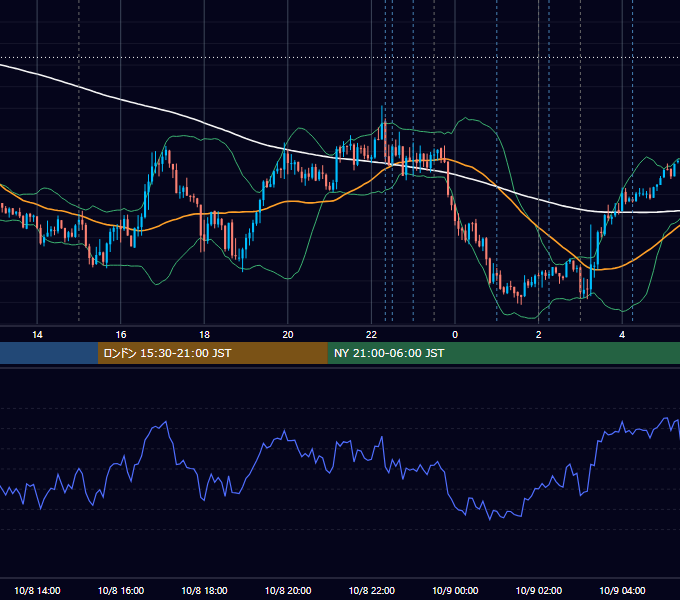
Task: Click the ロンドン 15:30-21:00 JST session bar
Action: pos(212,353)
